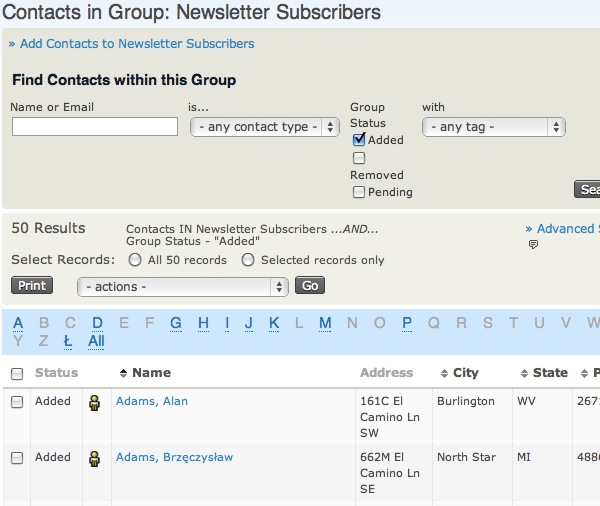Screen dimensions: 600x506
Task: Click sort arrows on Name column
Action: pos(123,374)
